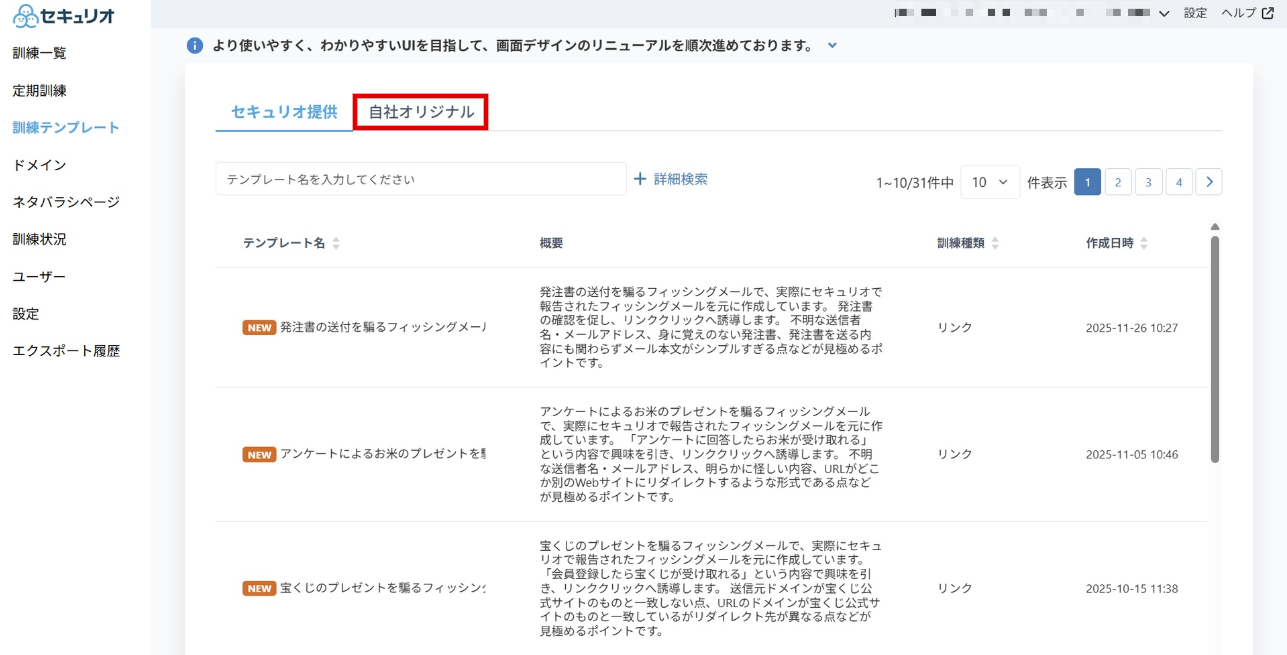This screenshot has height=655, width=1287.
Task: Open エクスポート履歴 in sidebar
Action: click(x=66, y=351)
